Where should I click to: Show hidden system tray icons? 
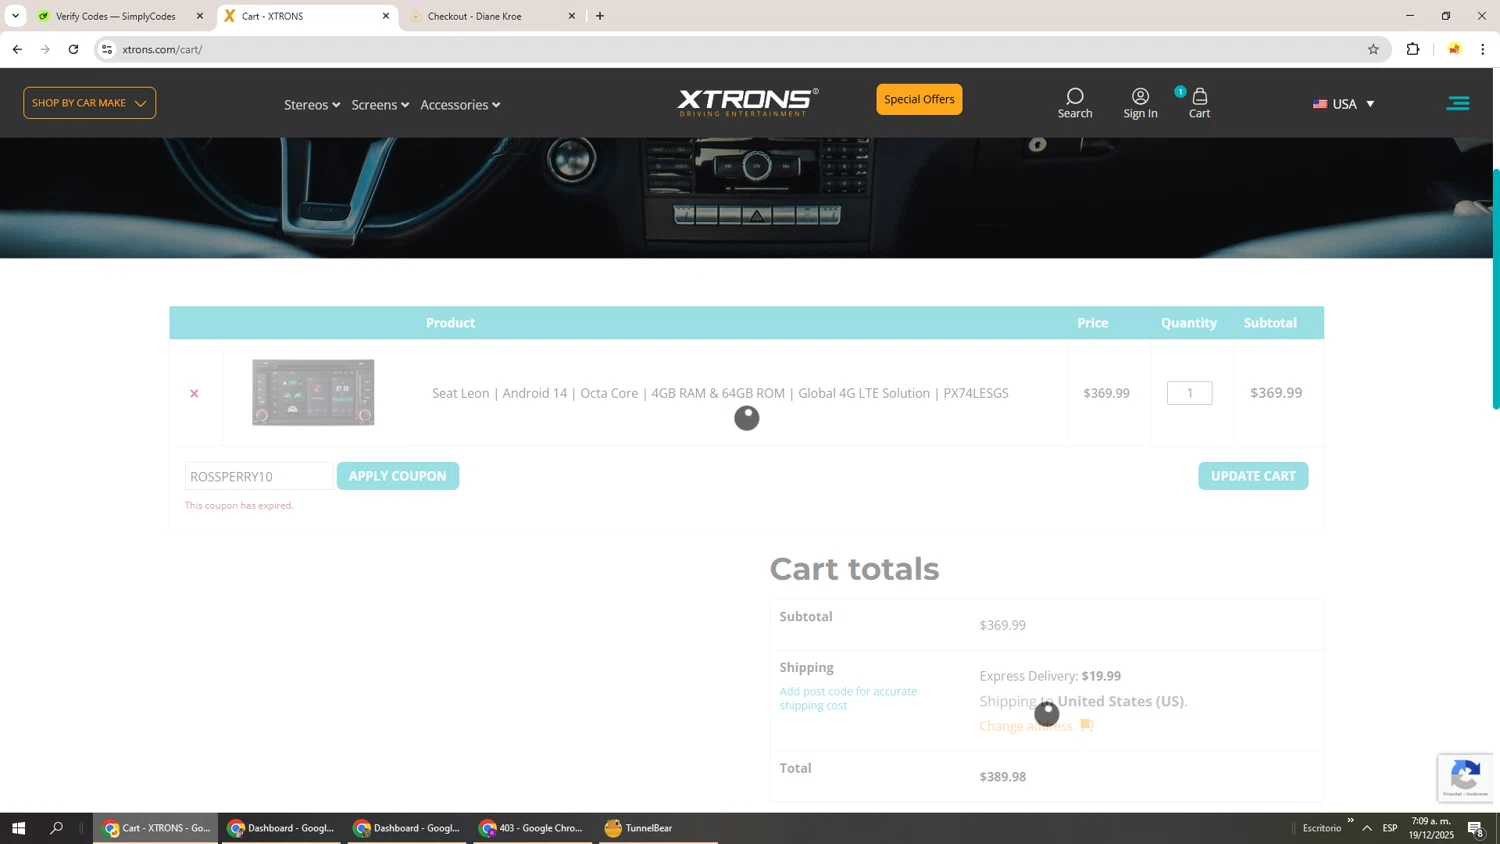1367,828
